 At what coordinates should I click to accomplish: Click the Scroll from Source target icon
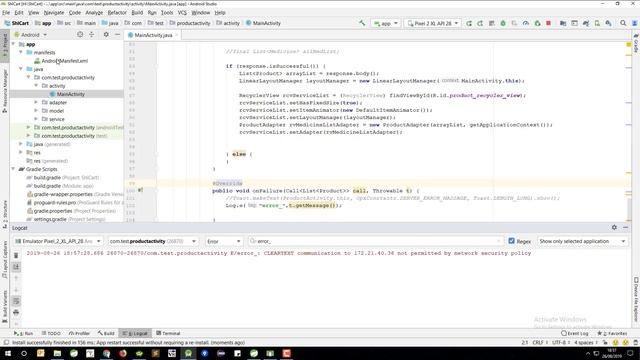pos(80,35)
